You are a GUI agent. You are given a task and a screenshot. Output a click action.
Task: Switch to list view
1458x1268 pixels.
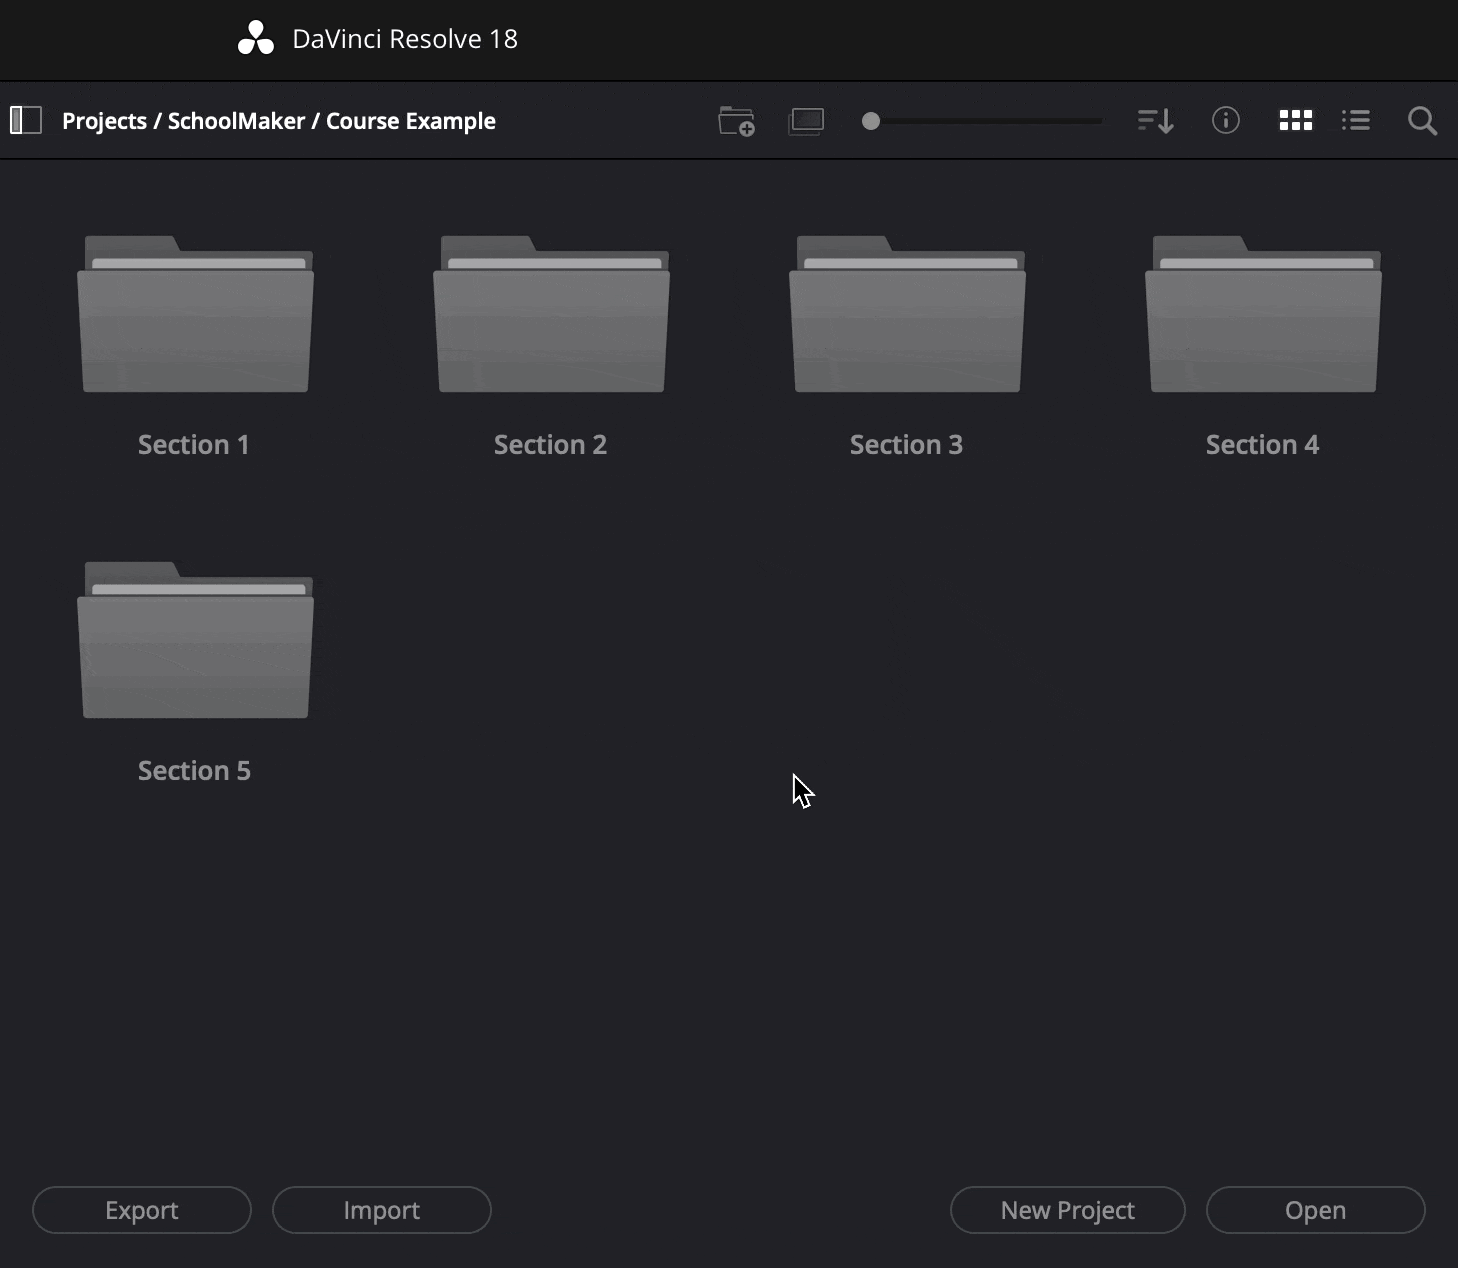pyautogui.click(x=1356, y=121)
